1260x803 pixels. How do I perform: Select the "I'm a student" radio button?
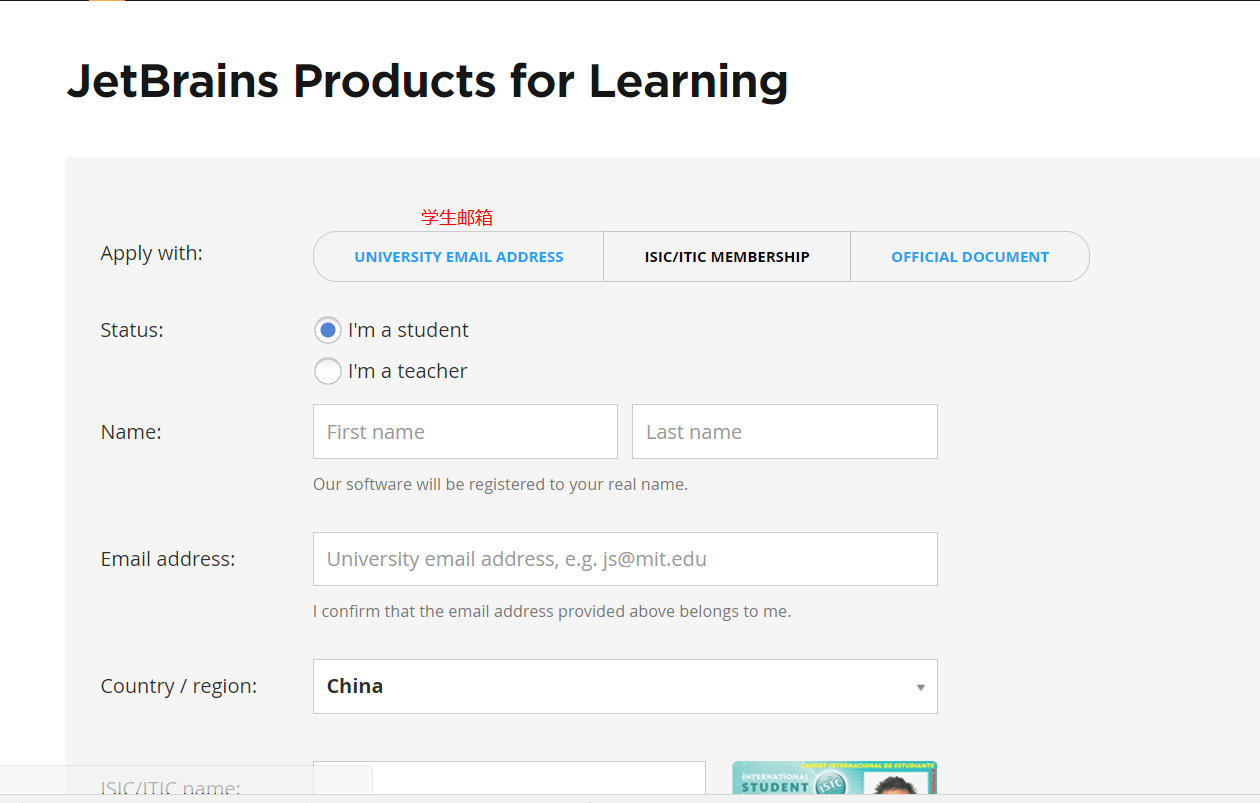[327, 330]
